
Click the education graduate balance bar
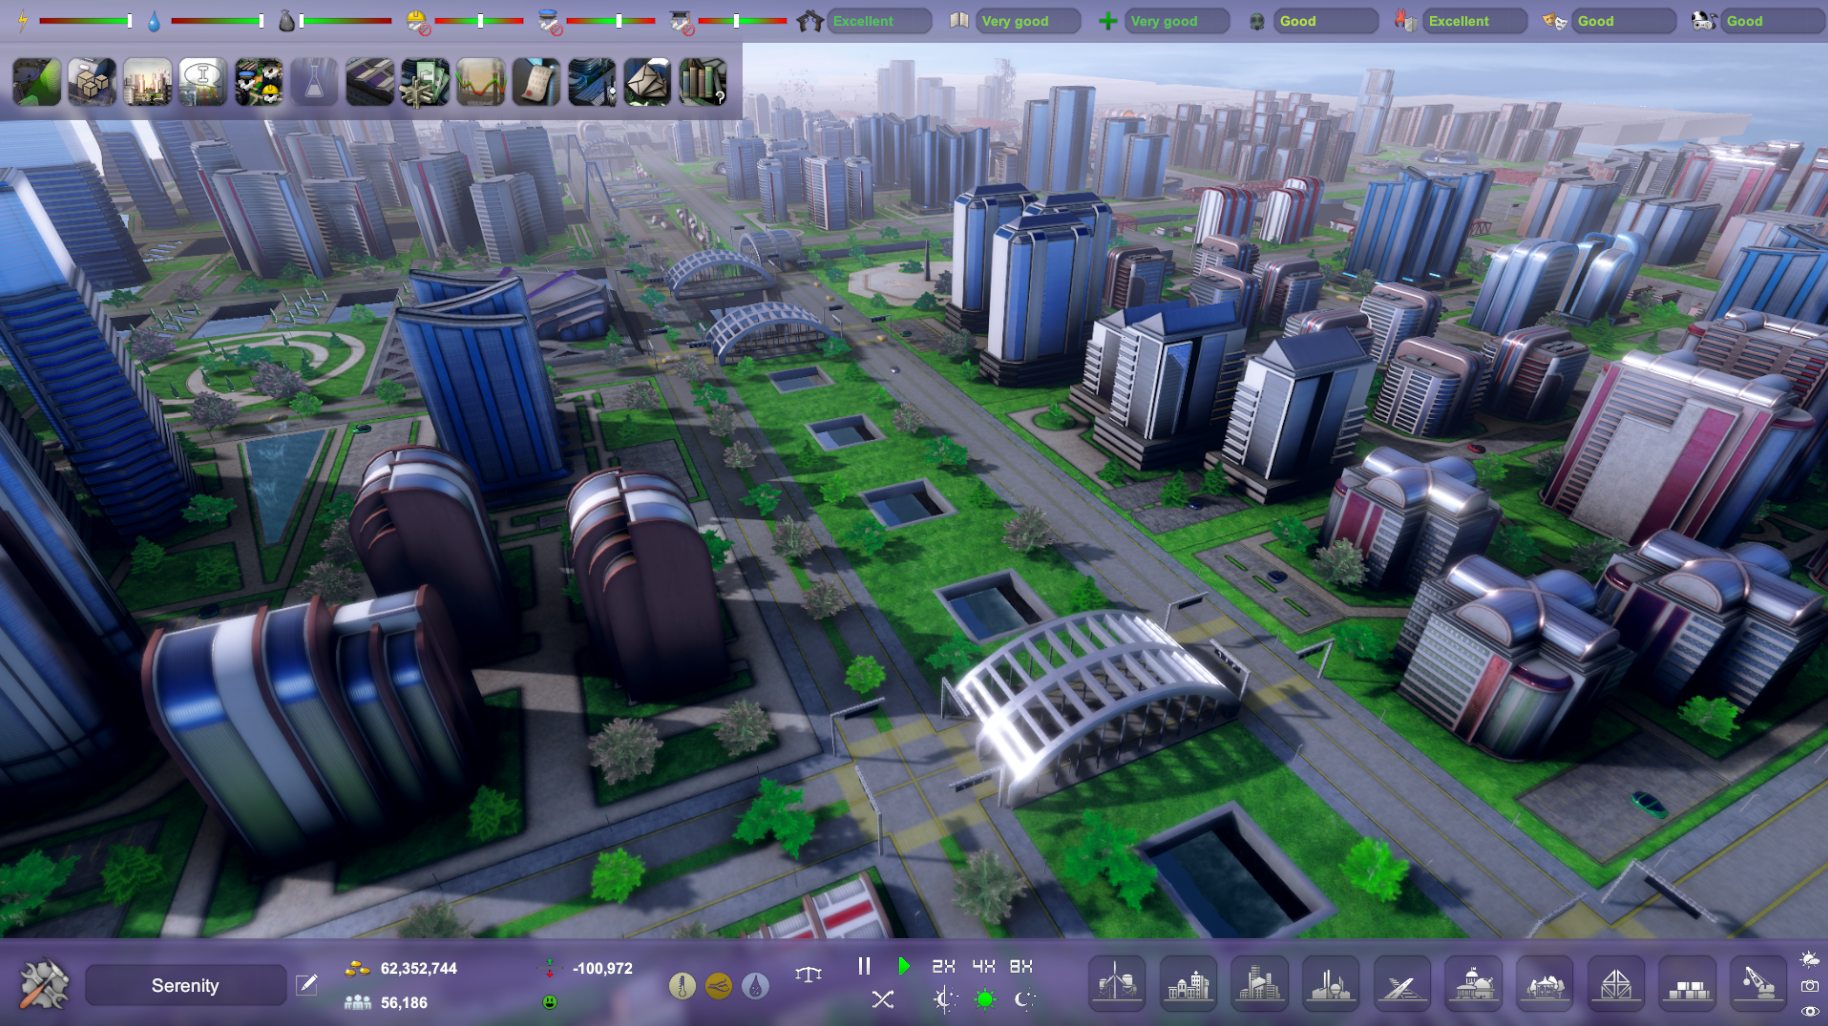coord(743,21)
